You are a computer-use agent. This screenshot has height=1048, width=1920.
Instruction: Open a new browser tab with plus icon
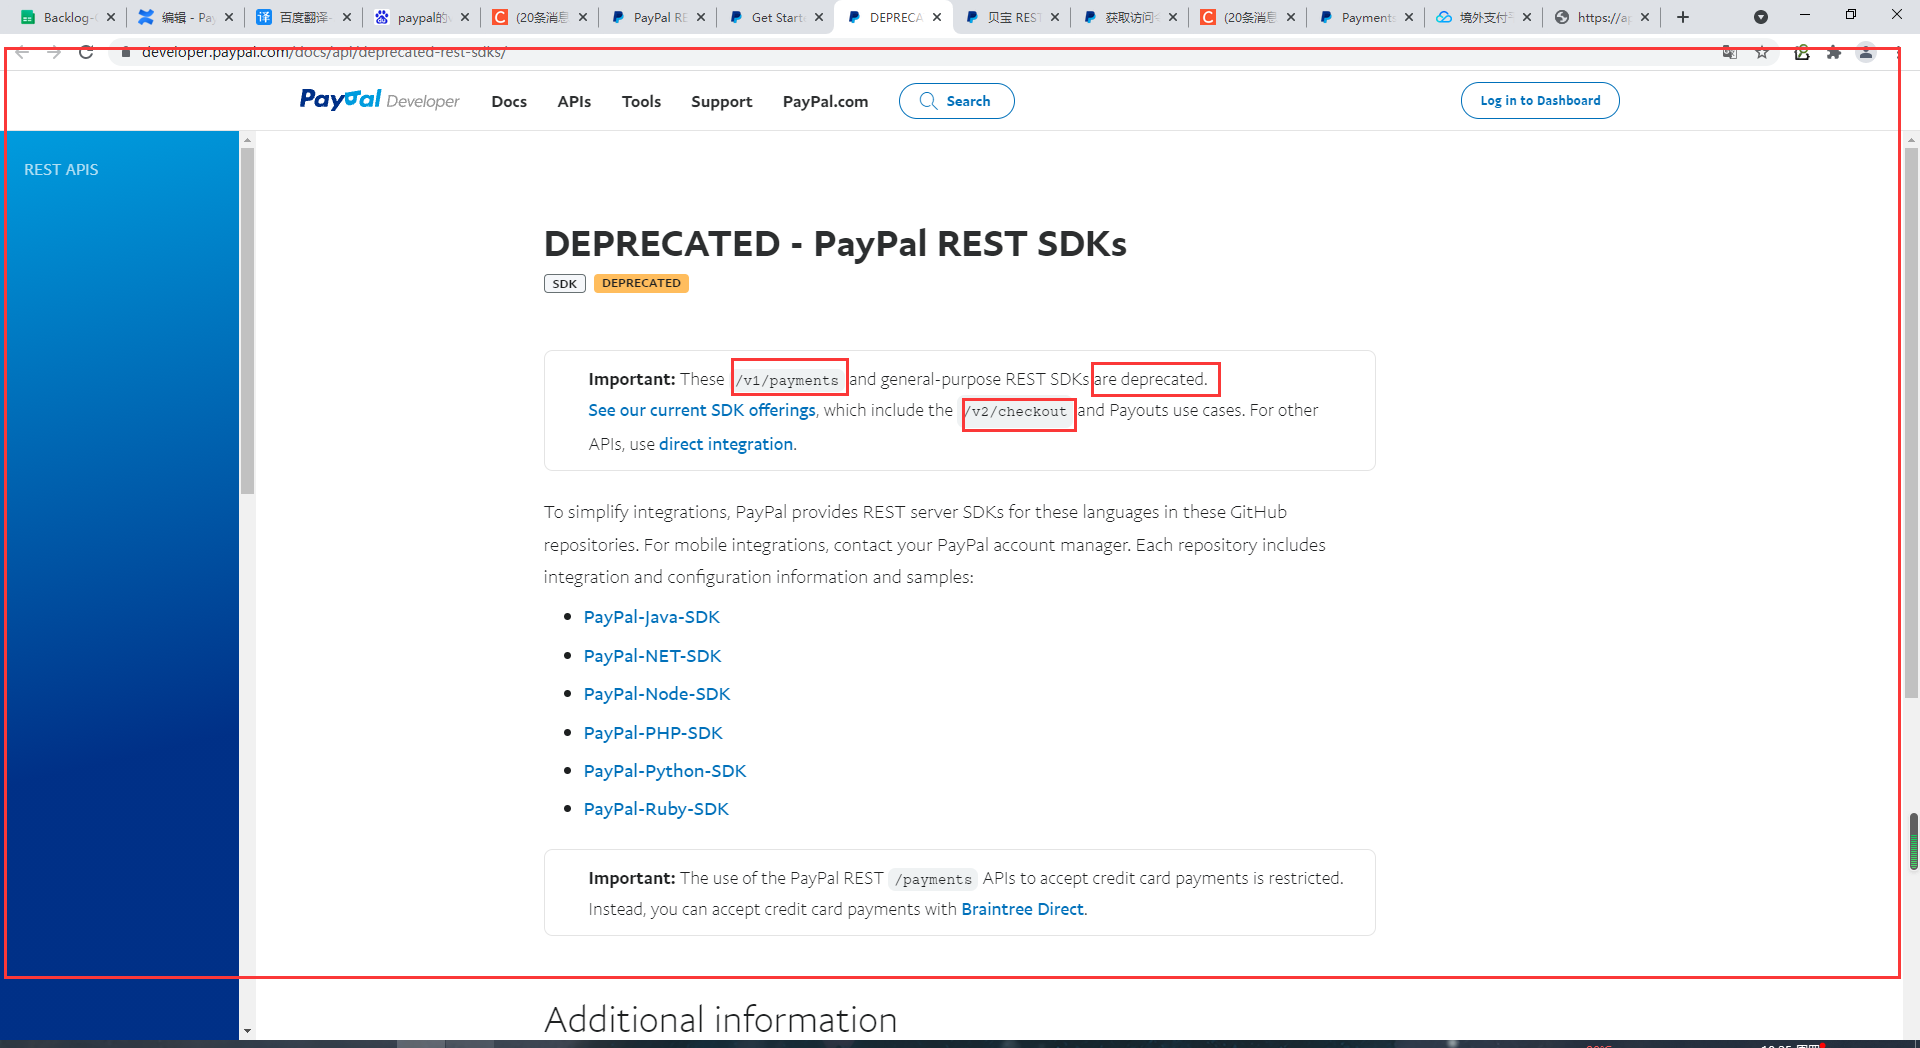click(1683, 17)
